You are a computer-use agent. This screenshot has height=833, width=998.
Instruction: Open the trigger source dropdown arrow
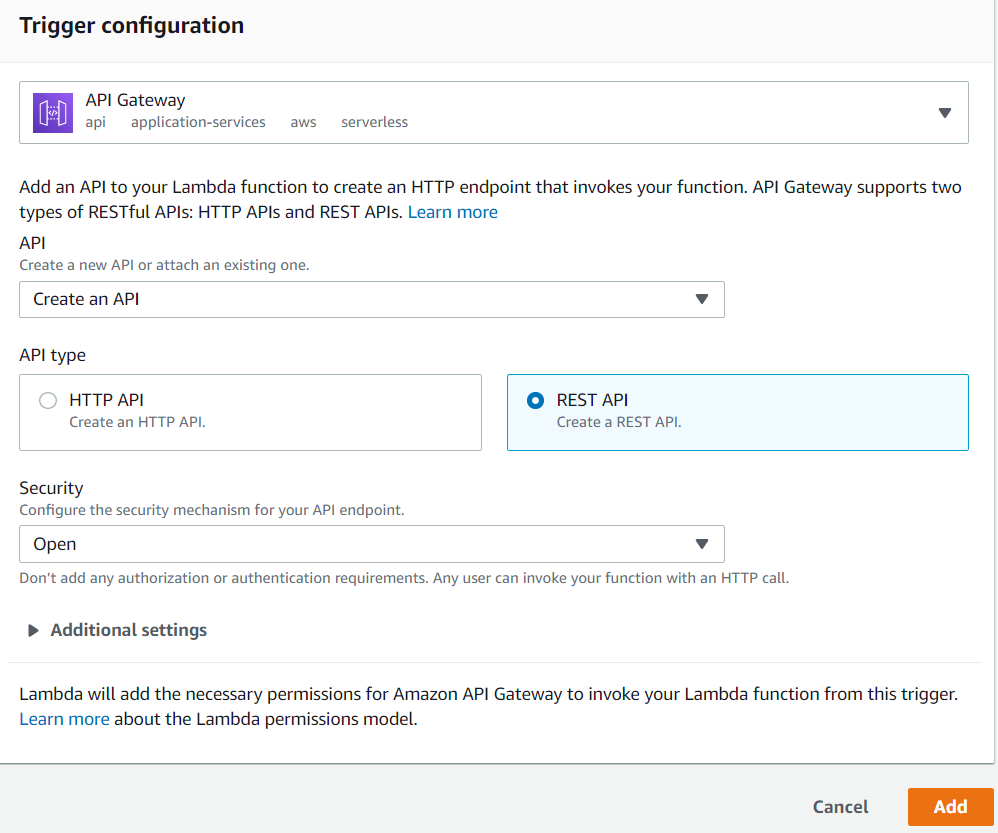945,113
